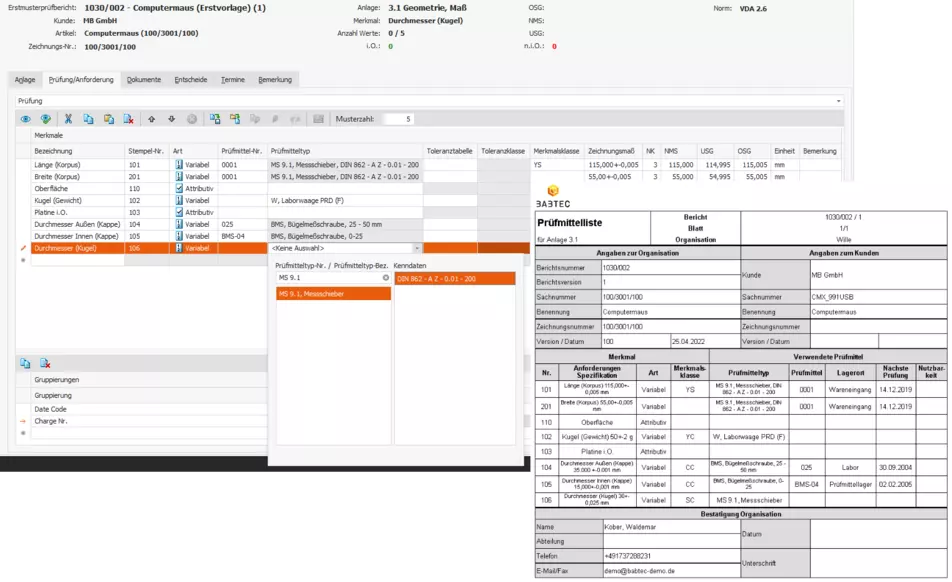This screenshot has height=582, width=952.
Task: Click Attributiv check icon in Platine i.O. row
Action: coord(178,212)
